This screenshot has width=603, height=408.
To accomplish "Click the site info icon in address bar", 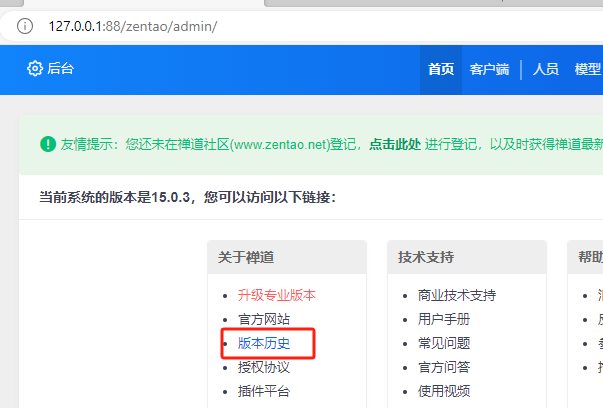I will tap(25, 26).
